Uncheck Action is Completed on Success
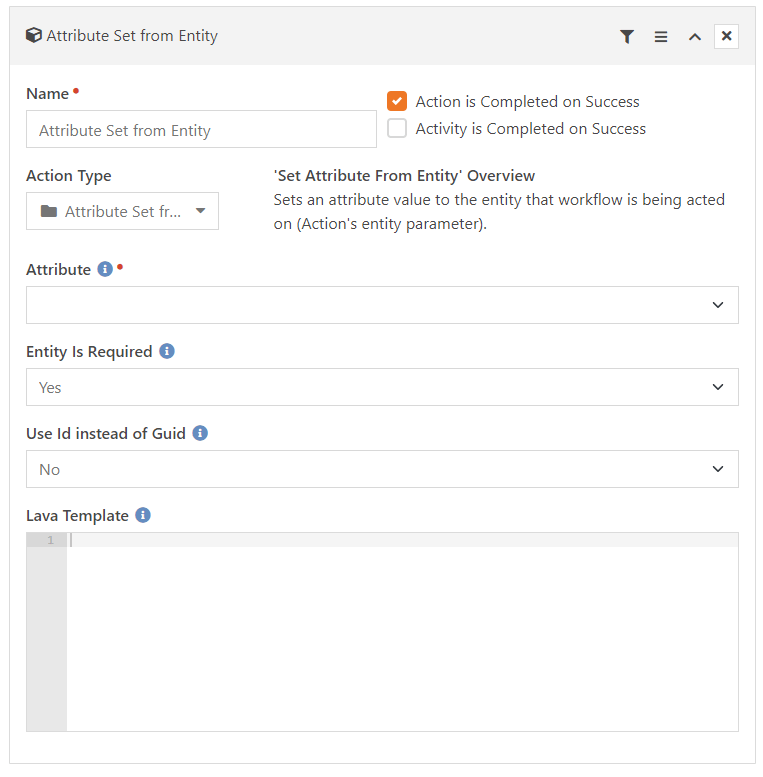The width and height of the screenshot is (763, 777). [x=397, y=101]
